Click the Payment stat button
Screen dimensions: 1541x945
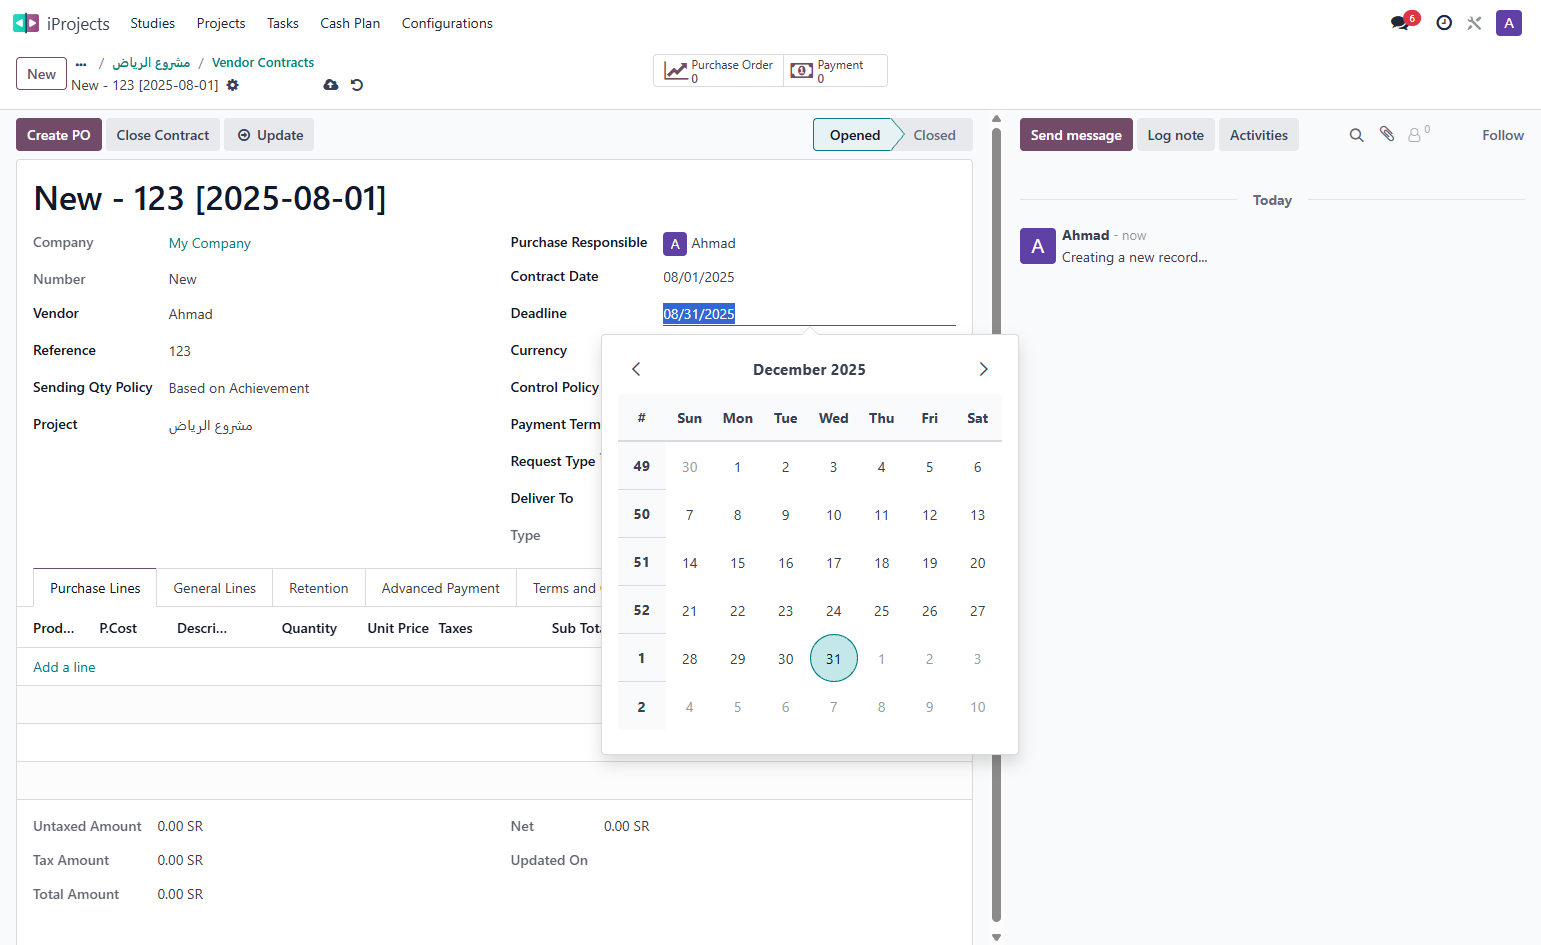835,71
